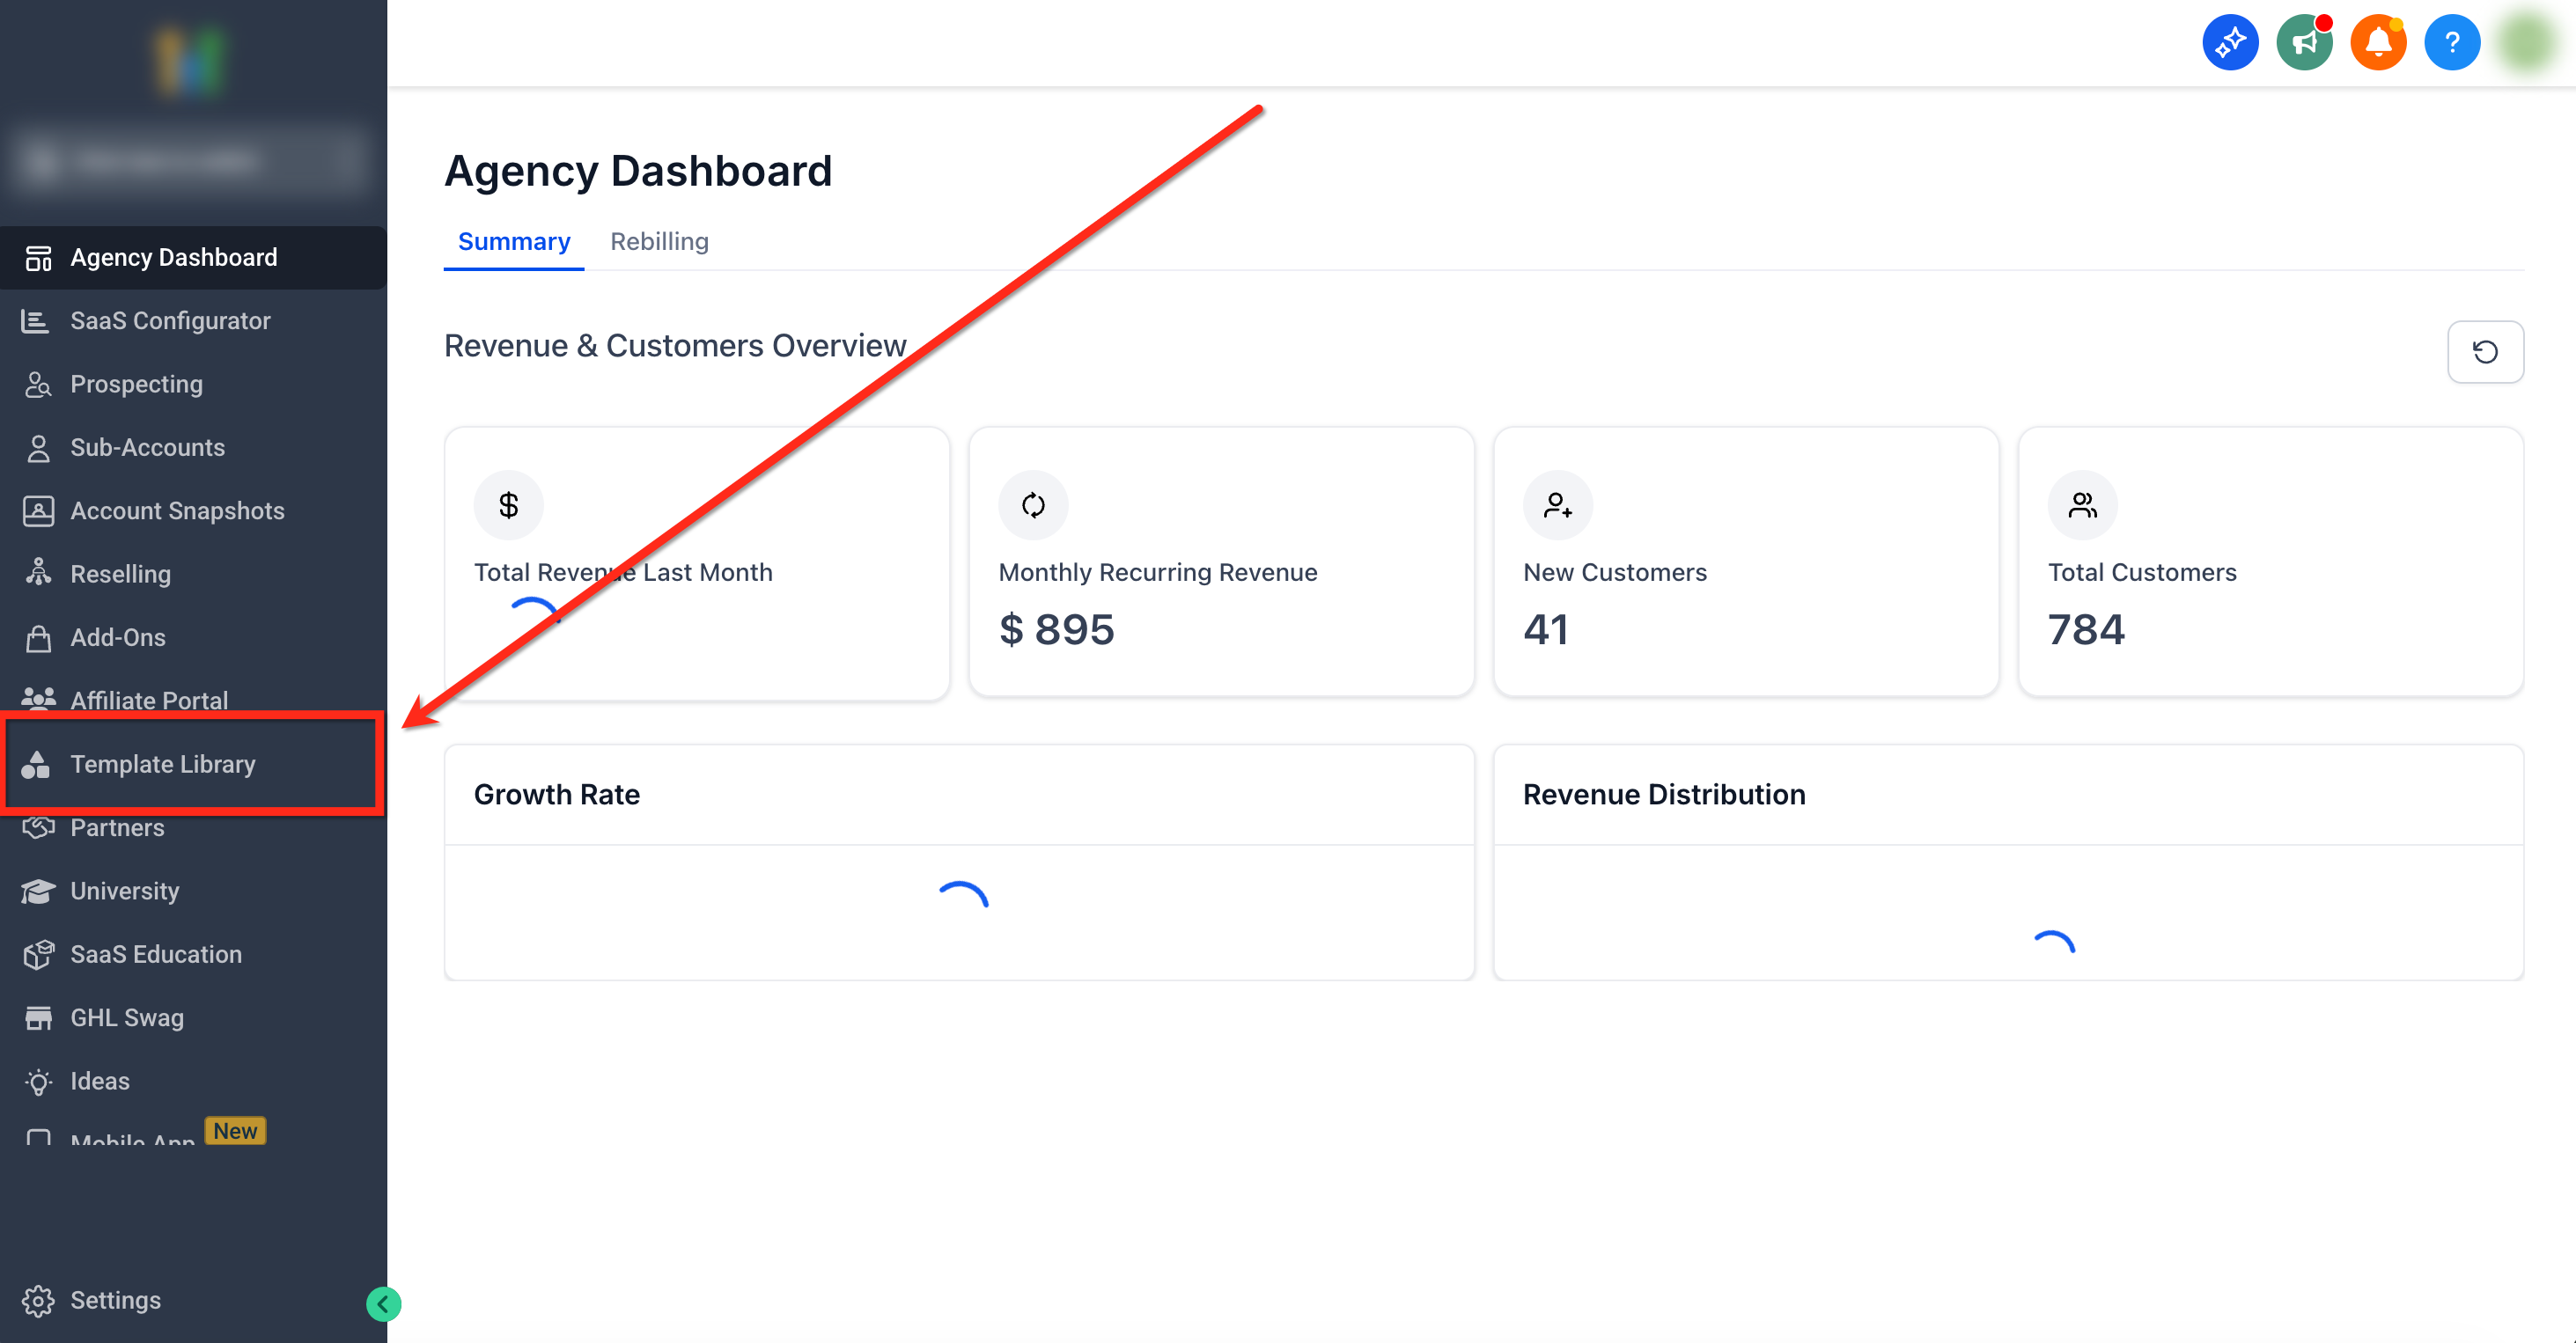Screen dimensions: 2576x1343
Task: Open Account Snapshots
Action: click(177, 511)
